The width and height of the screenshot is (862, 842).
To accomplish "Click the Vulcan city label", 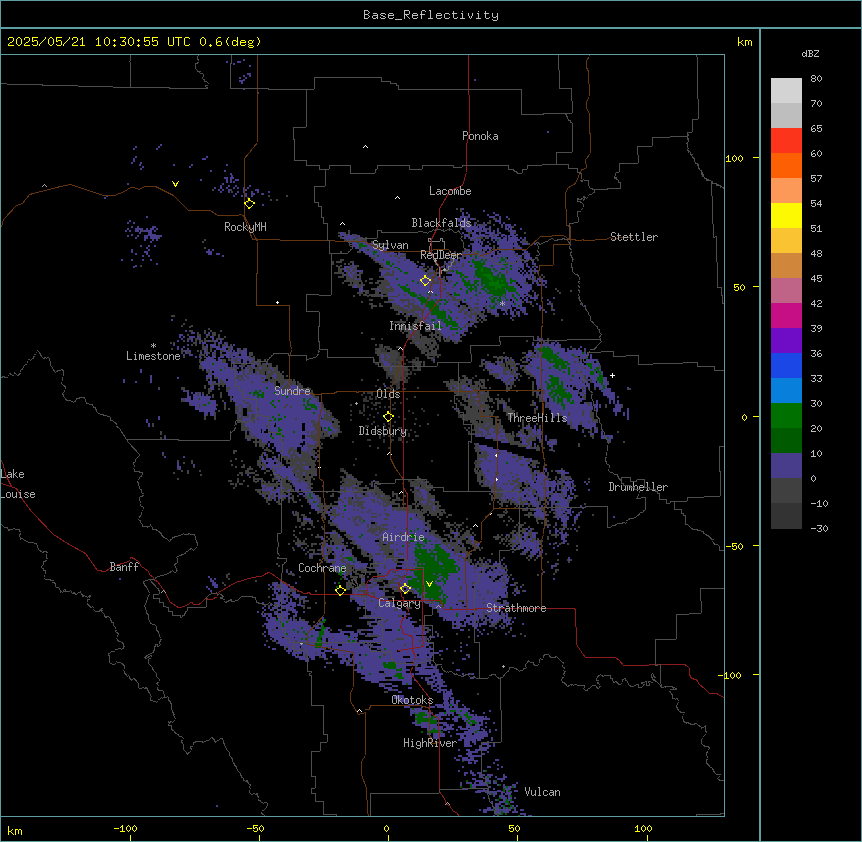I will click(543, 792).
